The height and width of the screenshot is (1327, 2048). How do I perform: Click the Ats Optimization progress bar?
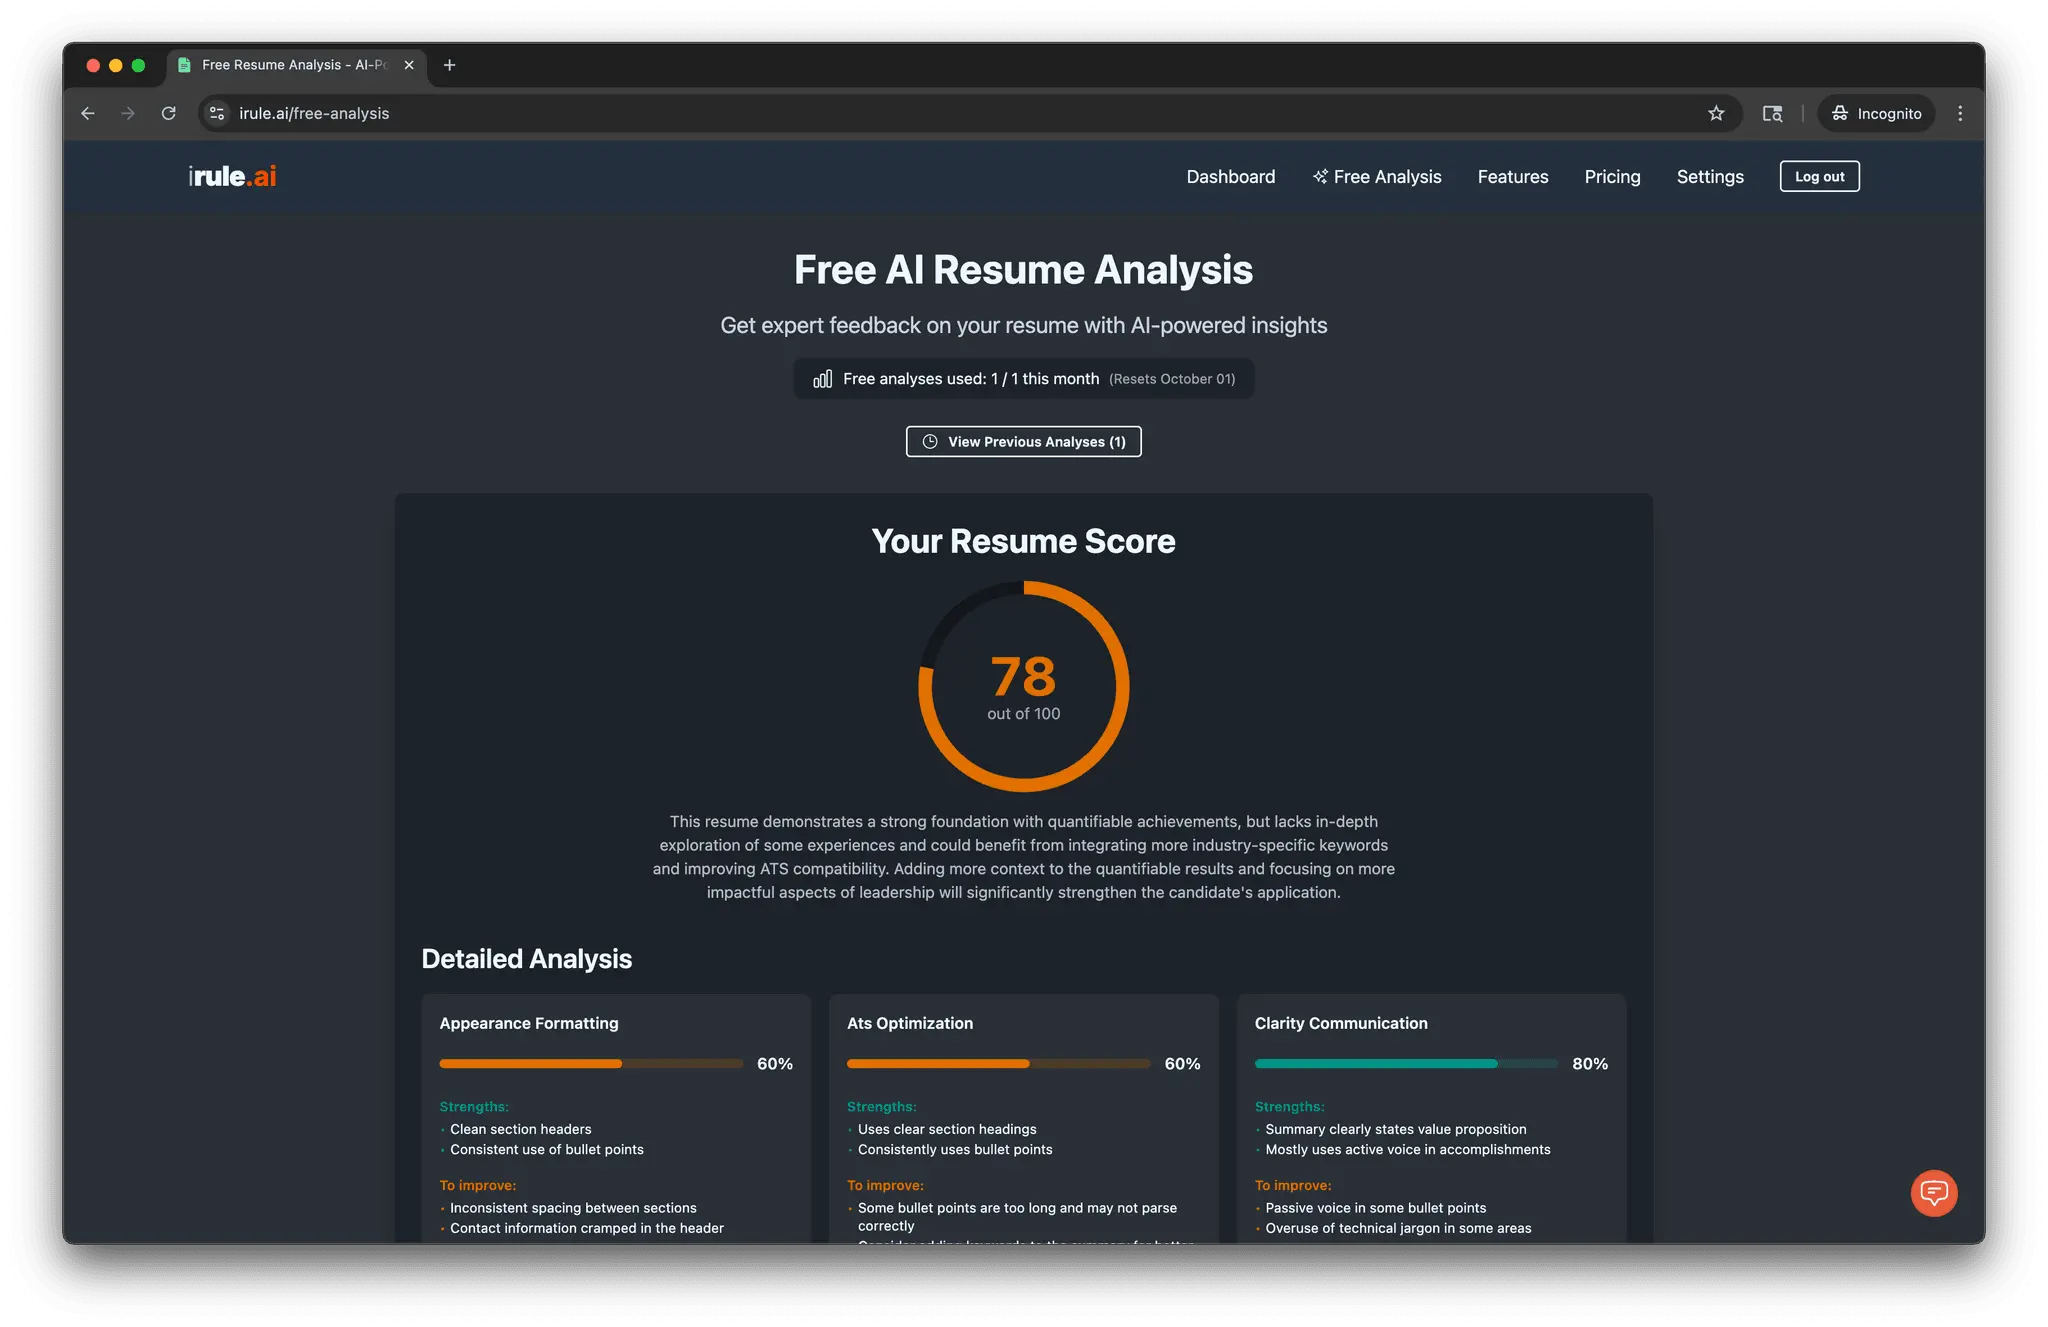998,1064
